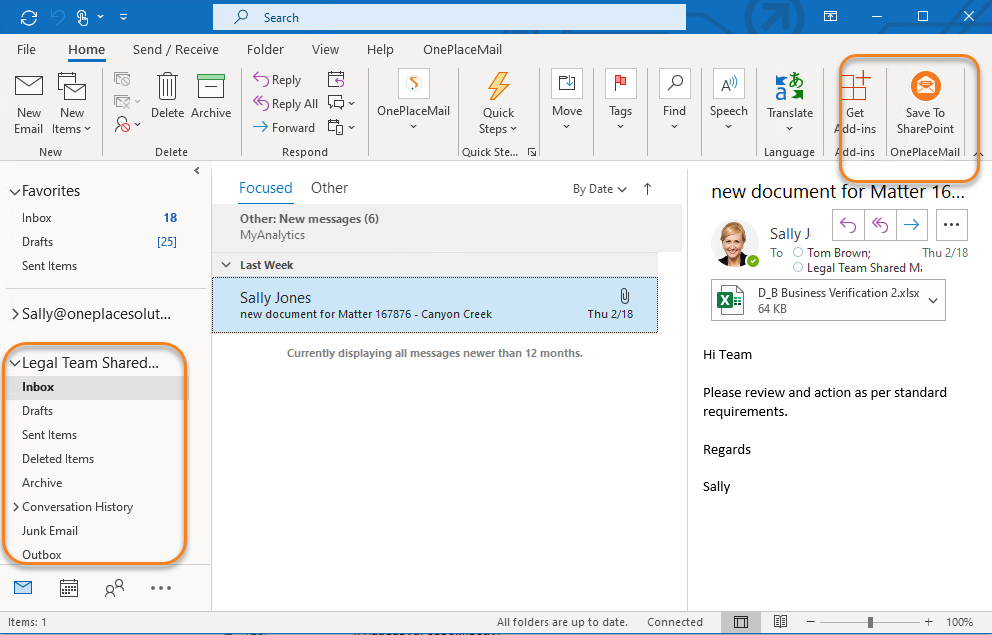This screenshot has width=992, height=635.
Task: Switch to the Mail view icon
Action: (x=23, y=588)
